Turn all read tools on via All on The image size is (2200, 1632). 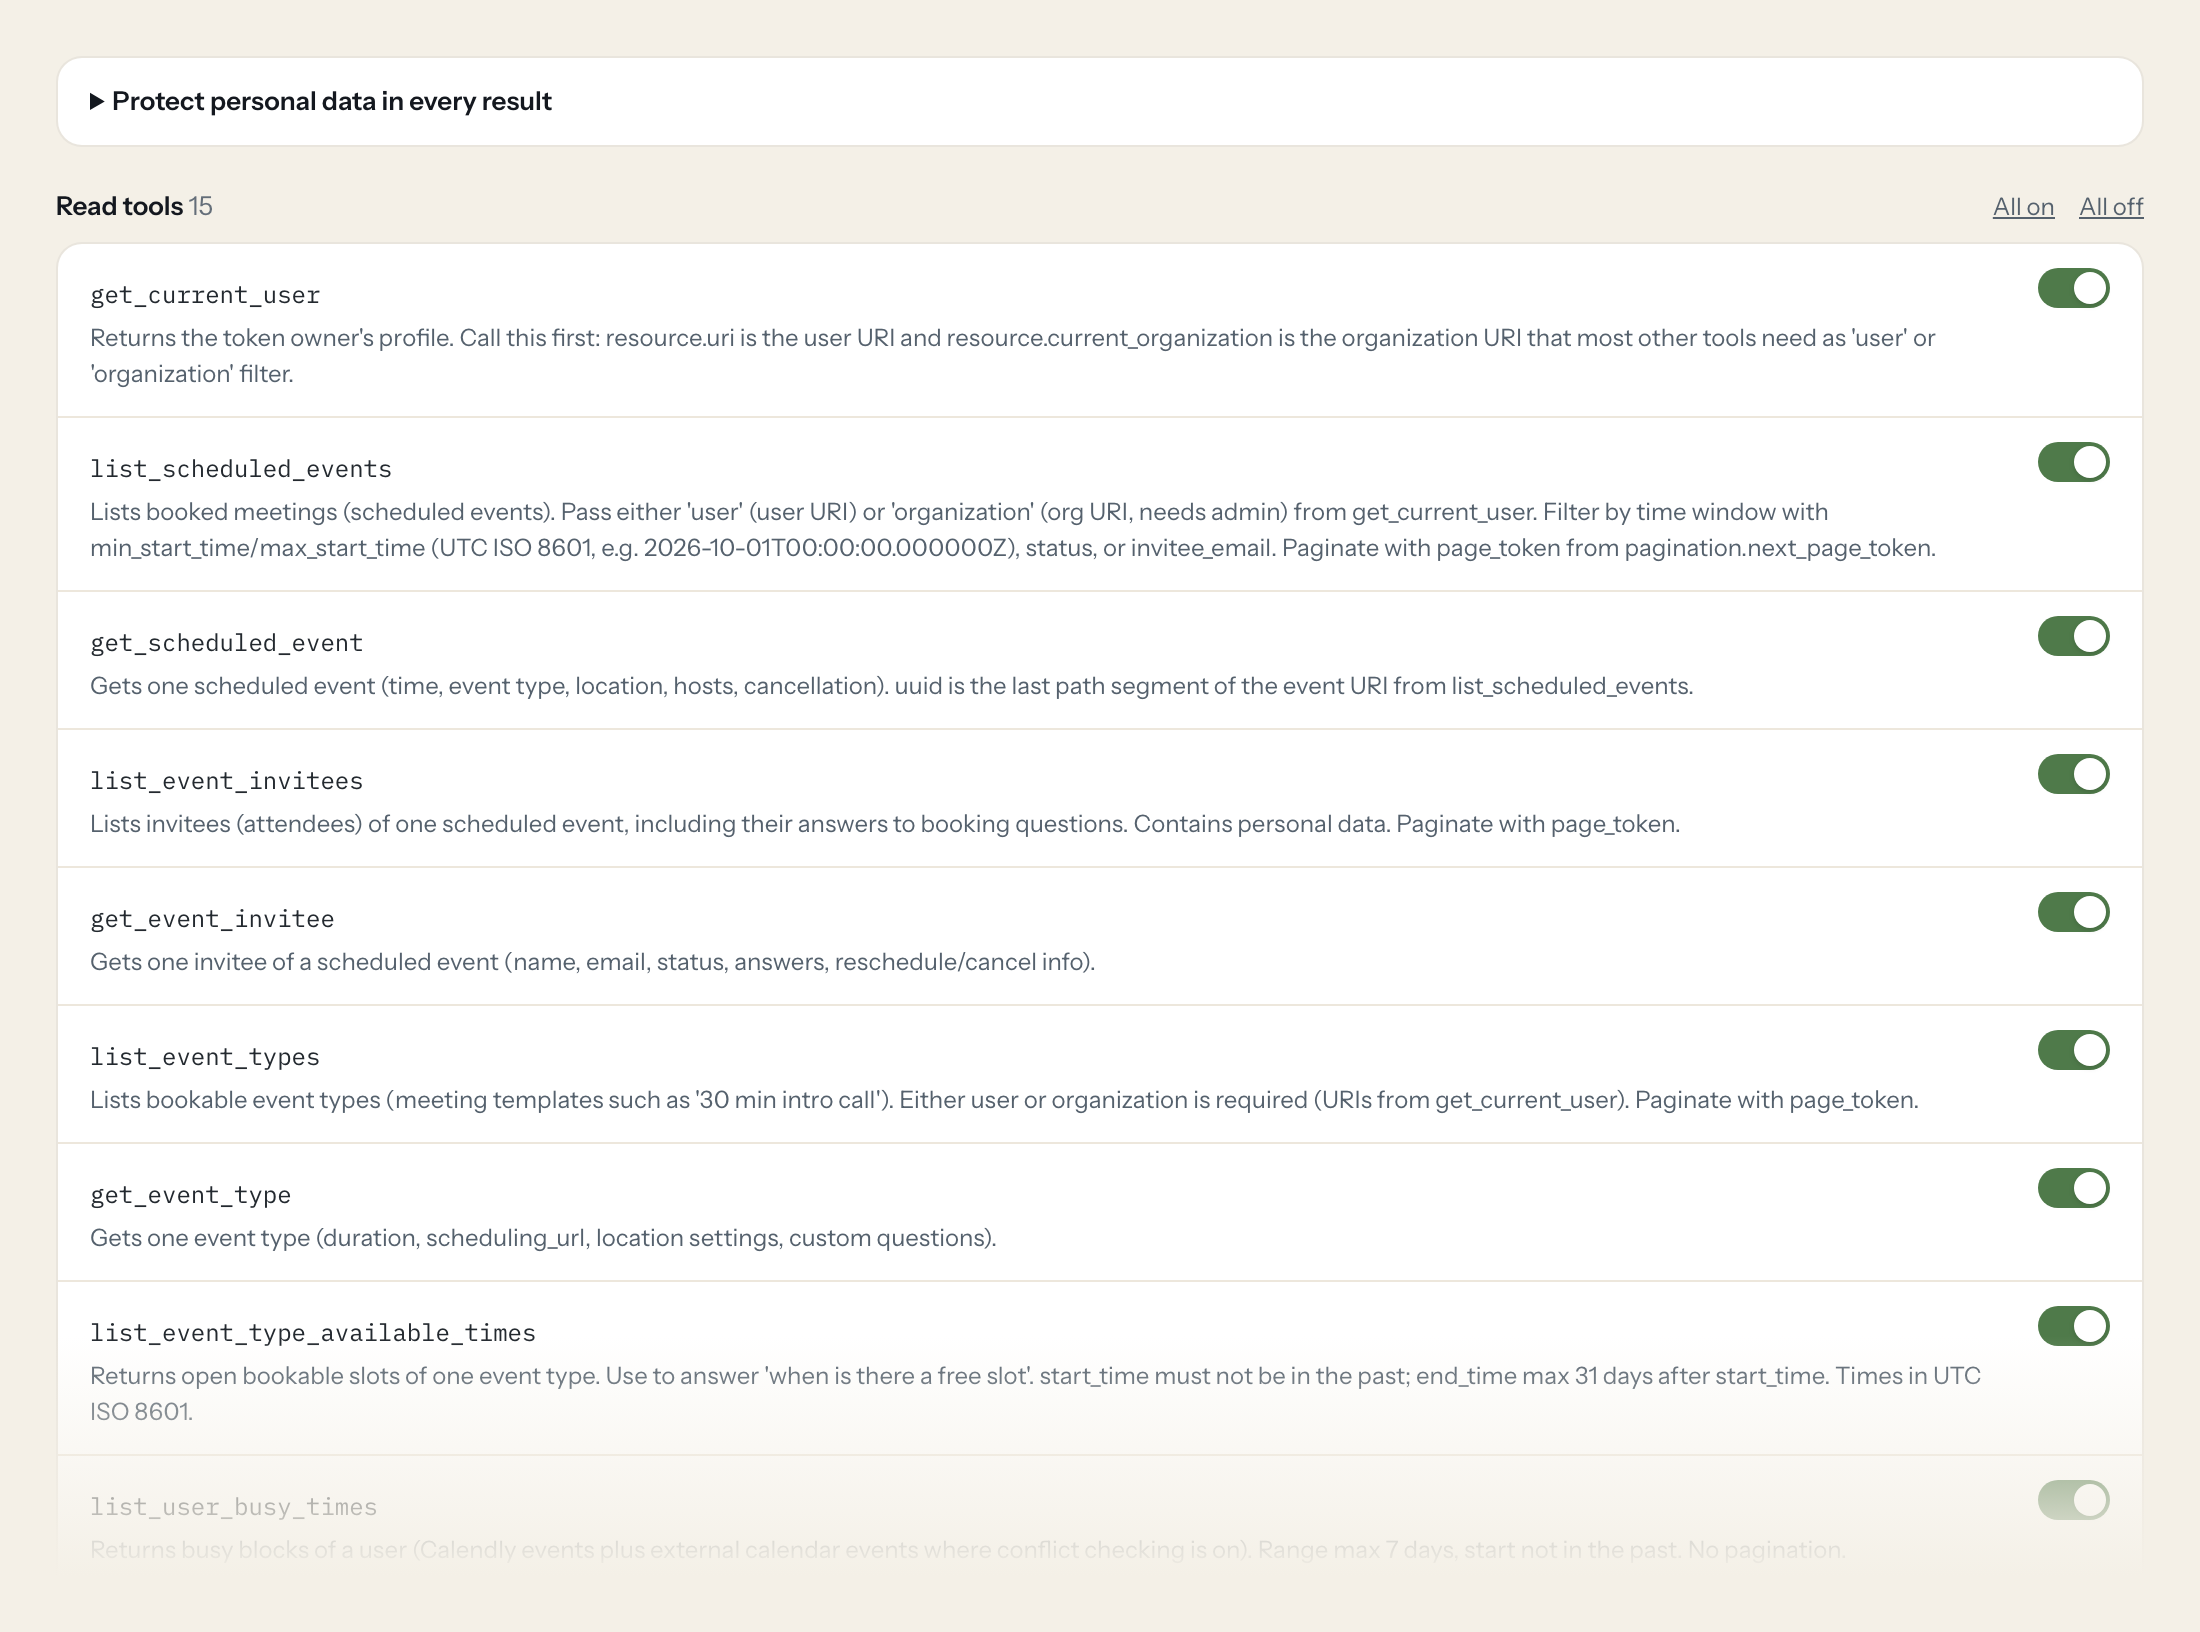[x=2023, y=207]
